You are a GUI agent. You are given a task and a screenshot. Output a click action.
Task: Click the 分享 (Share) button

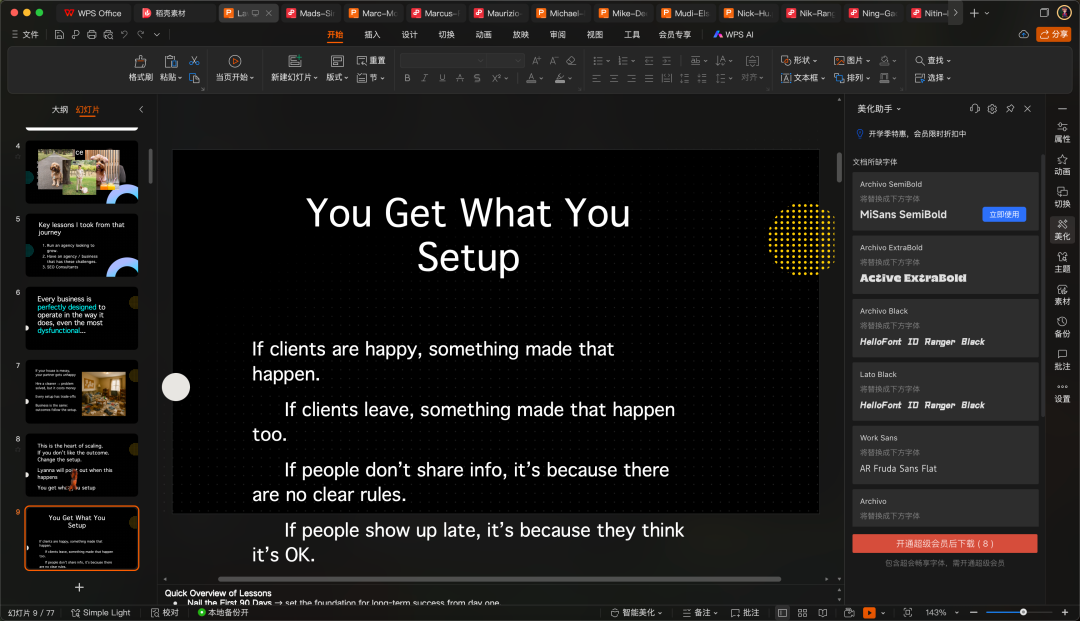point(1054,34)
